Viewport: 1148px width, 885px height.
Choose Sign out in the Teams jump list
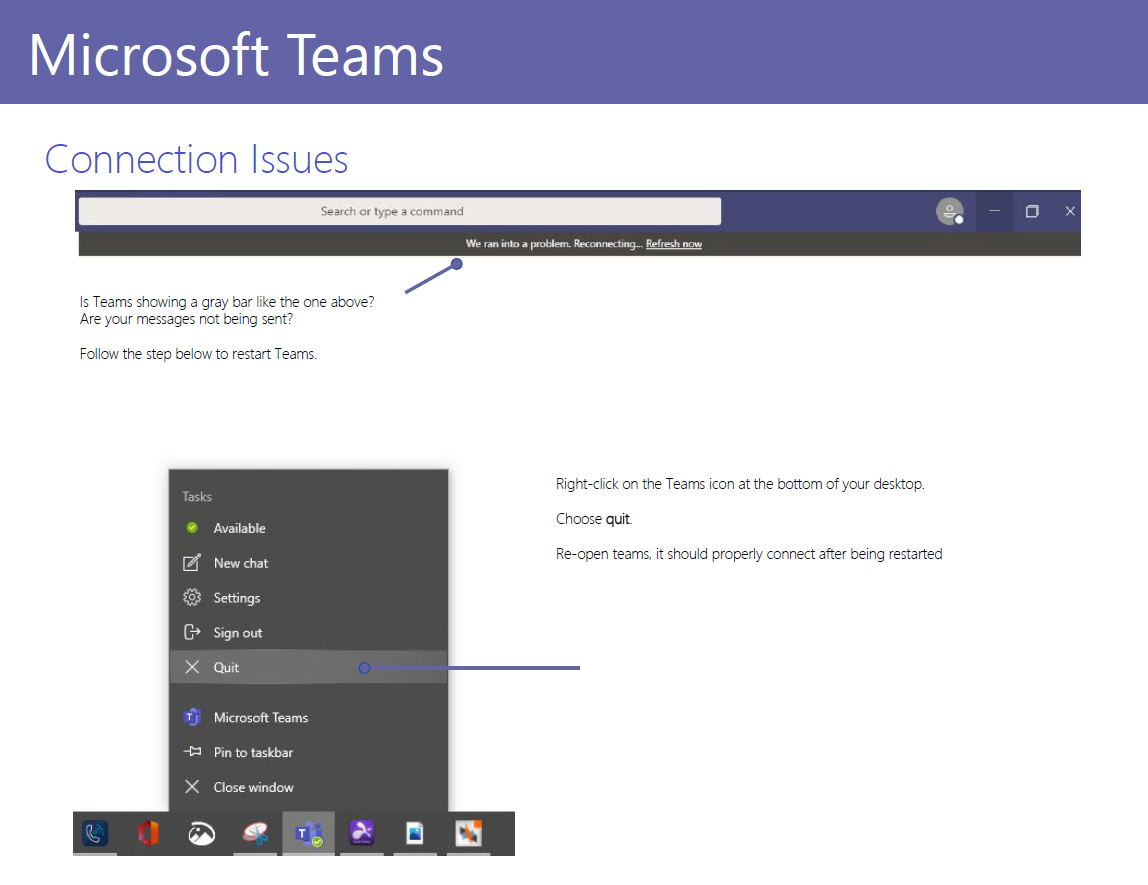[x=308, y=632]
